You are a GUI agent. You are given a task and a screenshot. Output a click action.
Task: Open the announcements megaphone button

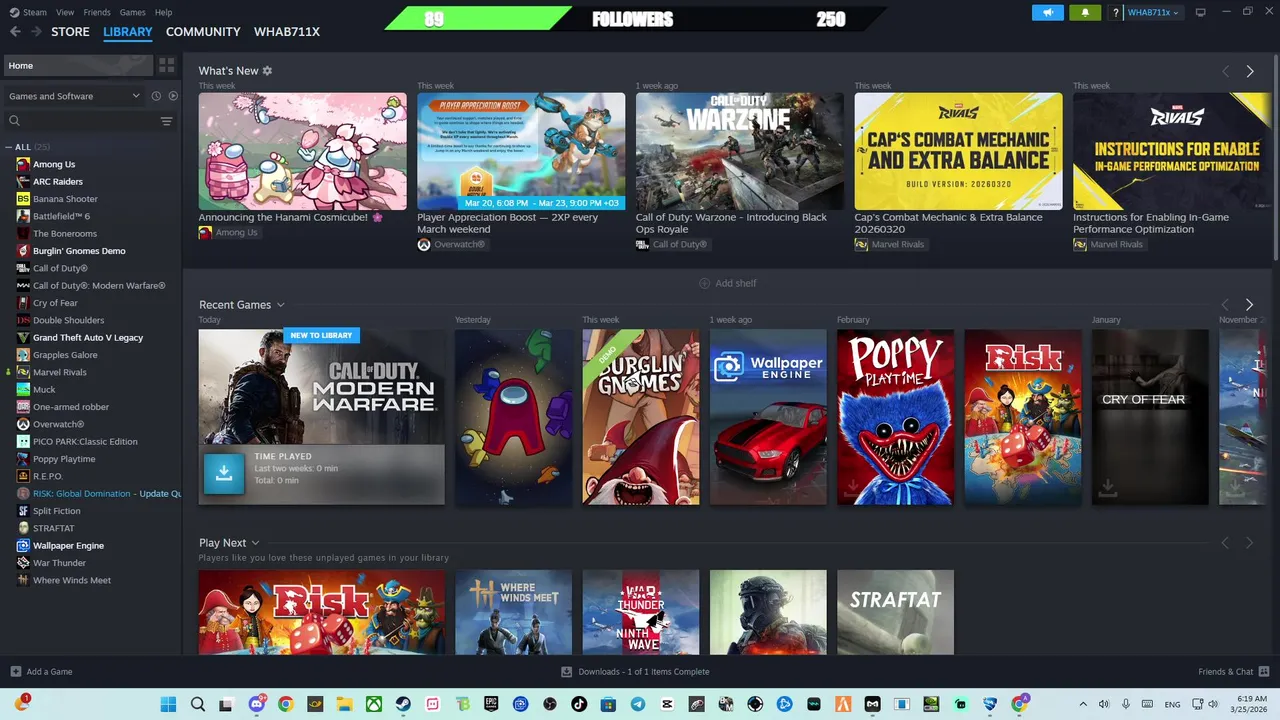[x=1048, y=12]
